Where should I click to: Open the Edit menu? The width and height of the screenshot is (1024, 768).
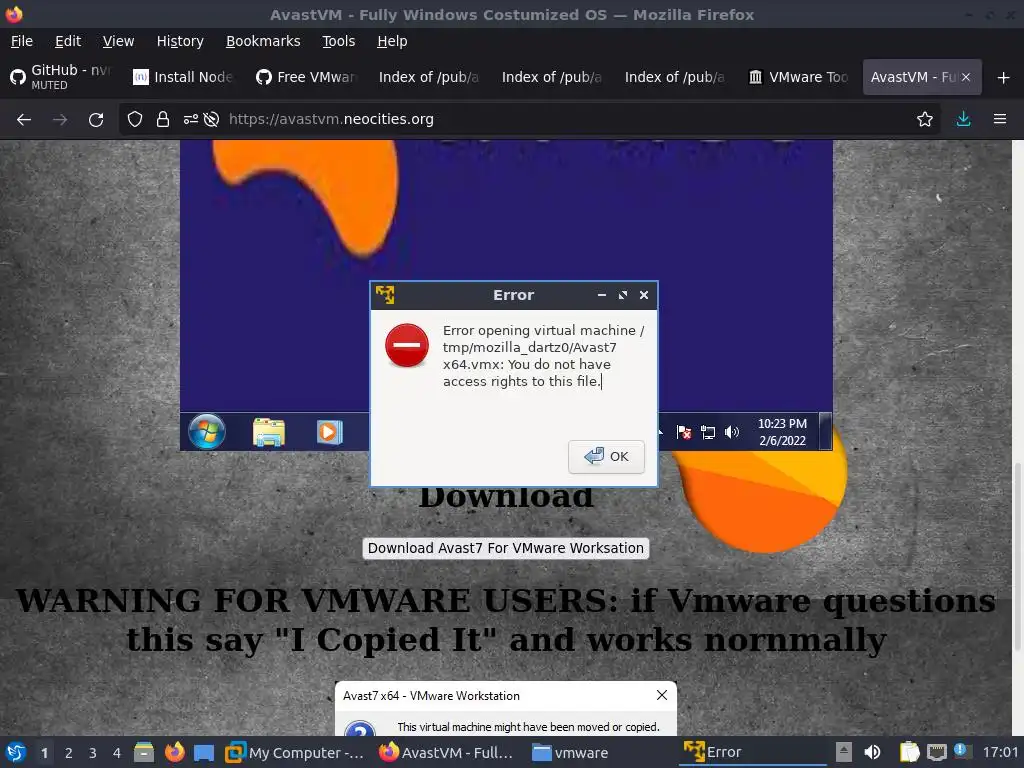click(x=68, y=41)
